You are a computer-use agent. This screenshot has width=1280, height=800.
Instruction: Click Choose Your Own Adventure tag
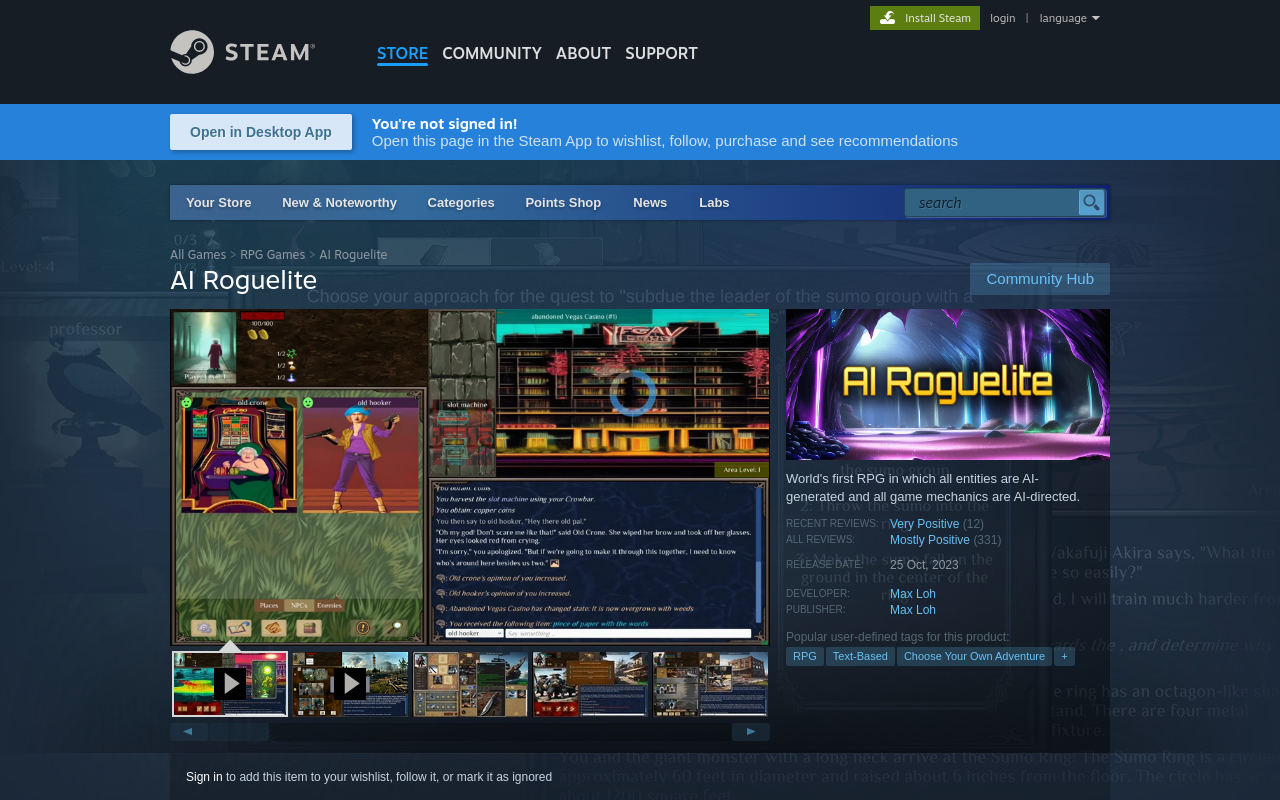[x=975, y=656]
